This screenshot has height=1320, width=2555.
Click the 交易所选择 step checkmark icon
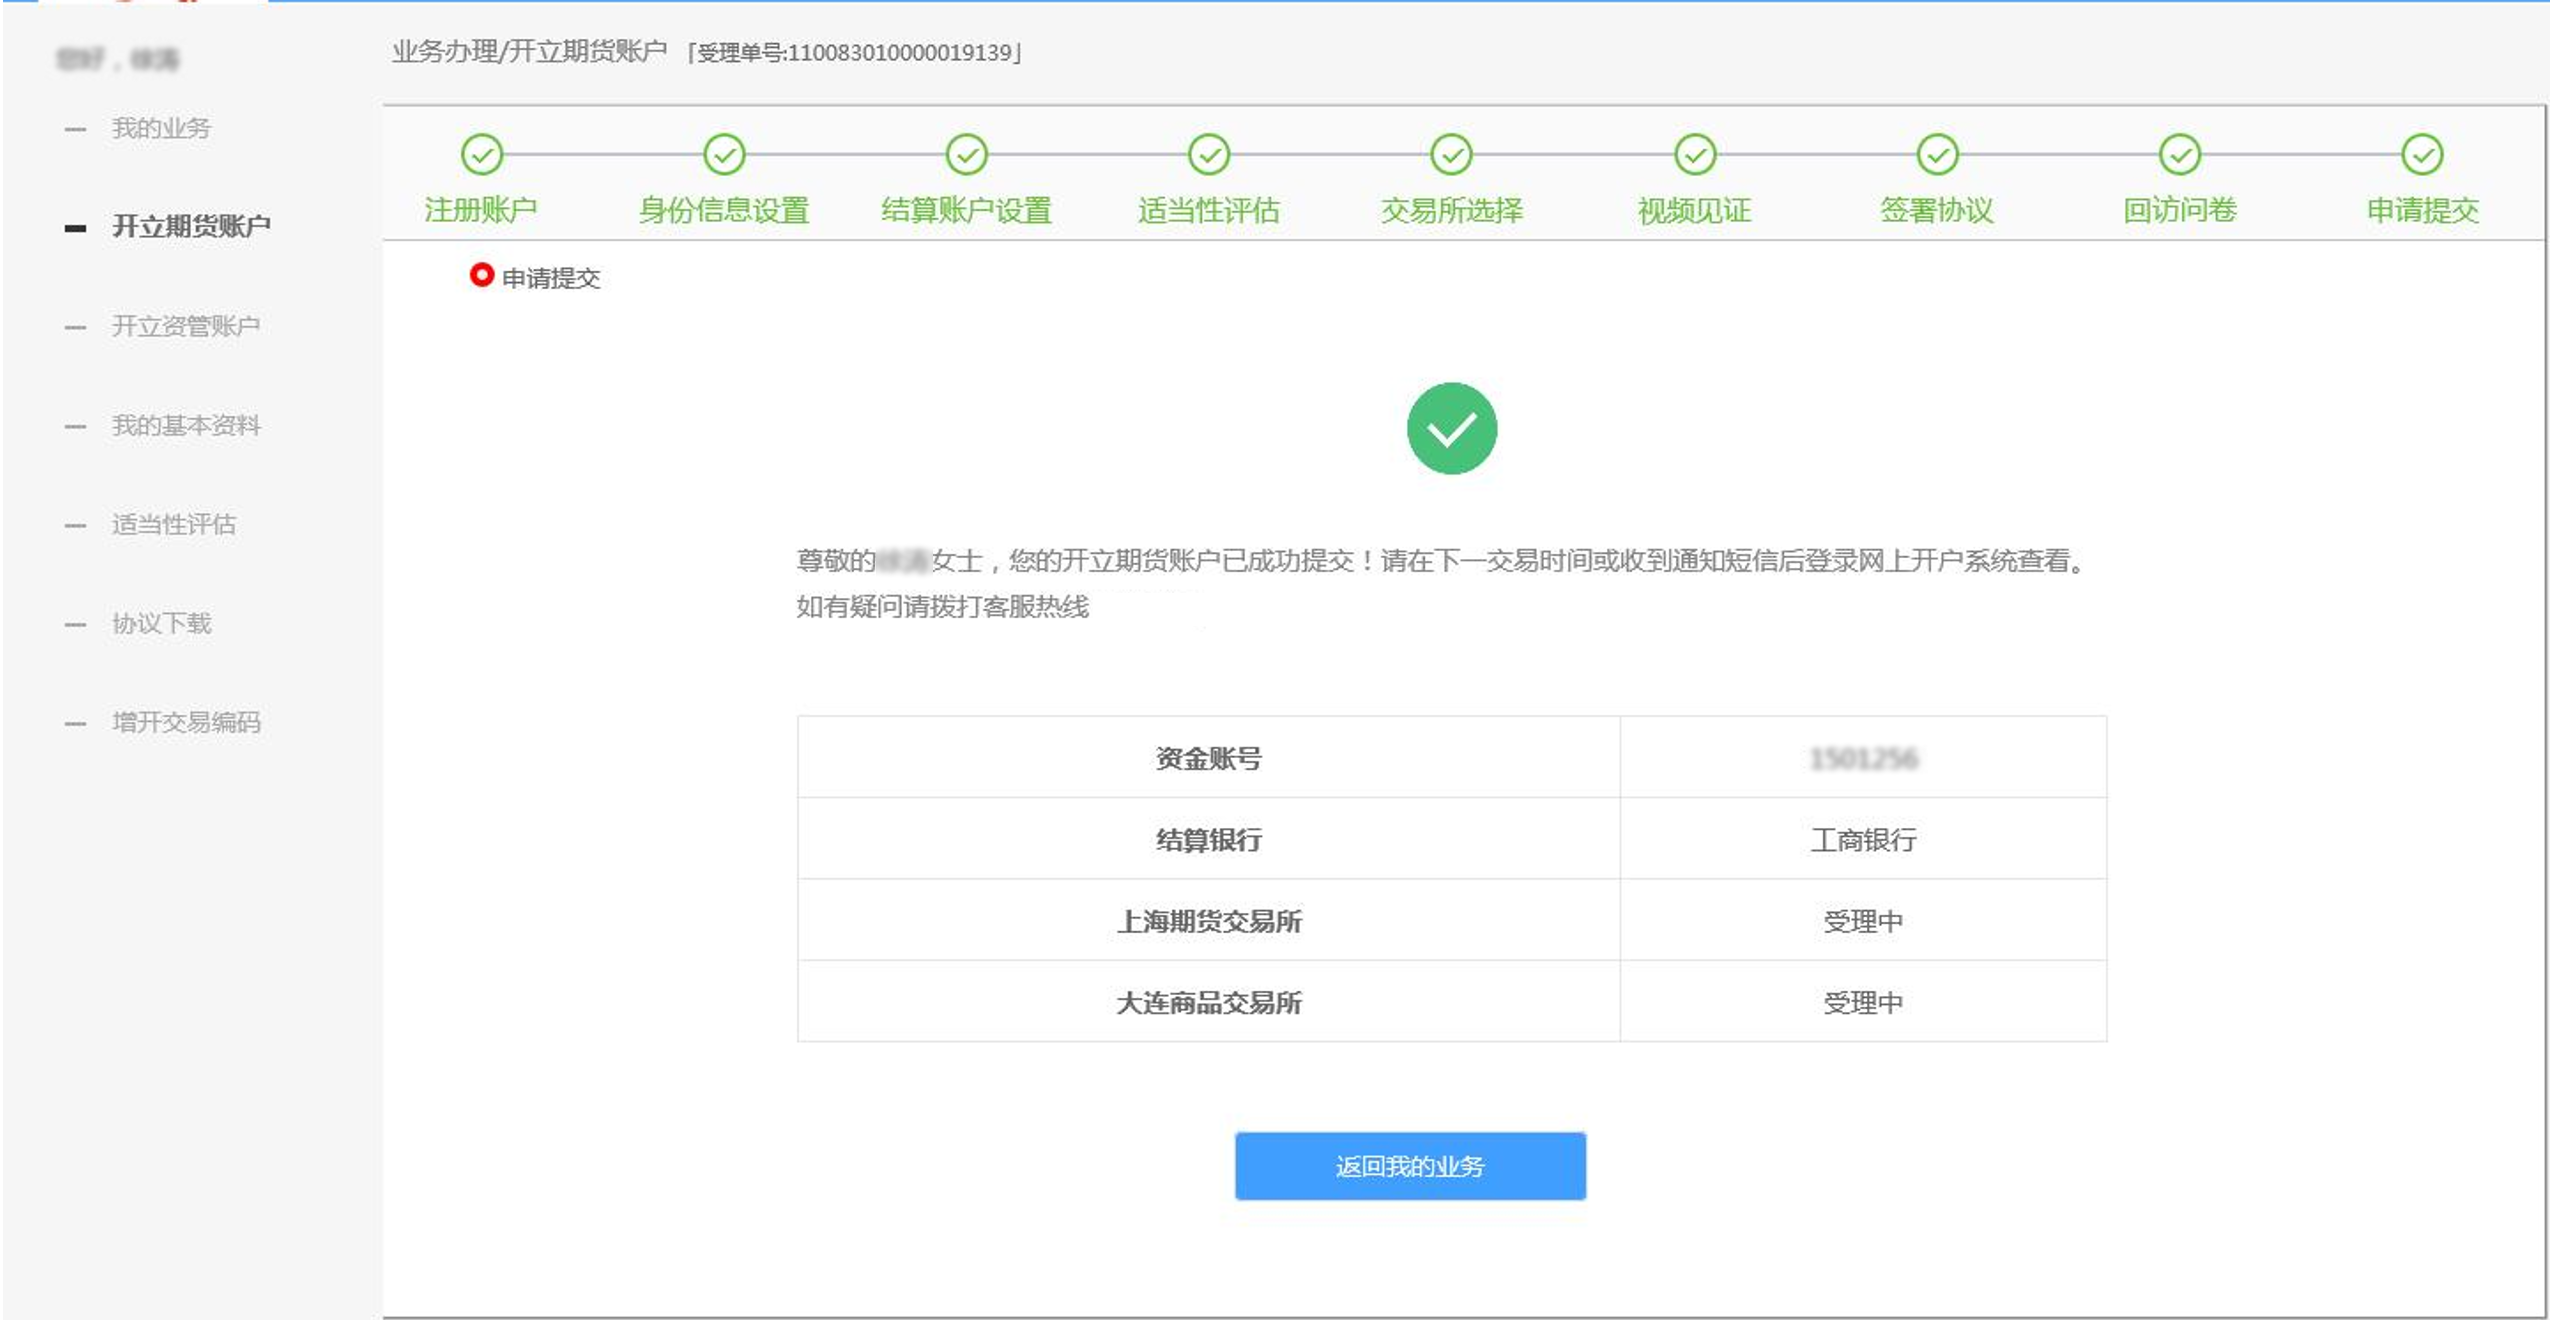pyautogui.click(x=1451, y=155)
